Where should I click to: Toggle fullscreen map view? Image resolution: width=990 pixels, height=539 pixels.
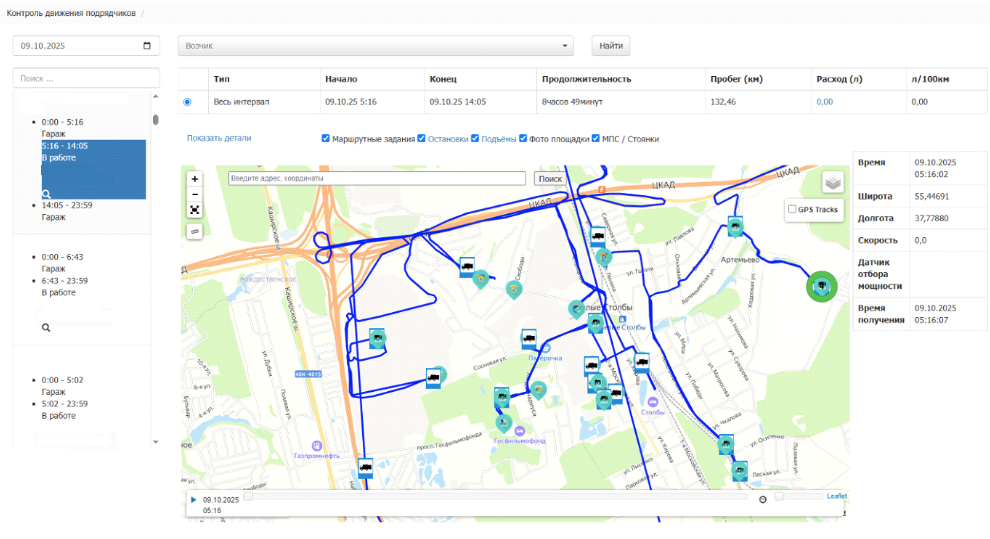pyautogui.click(x=194, y=210)
